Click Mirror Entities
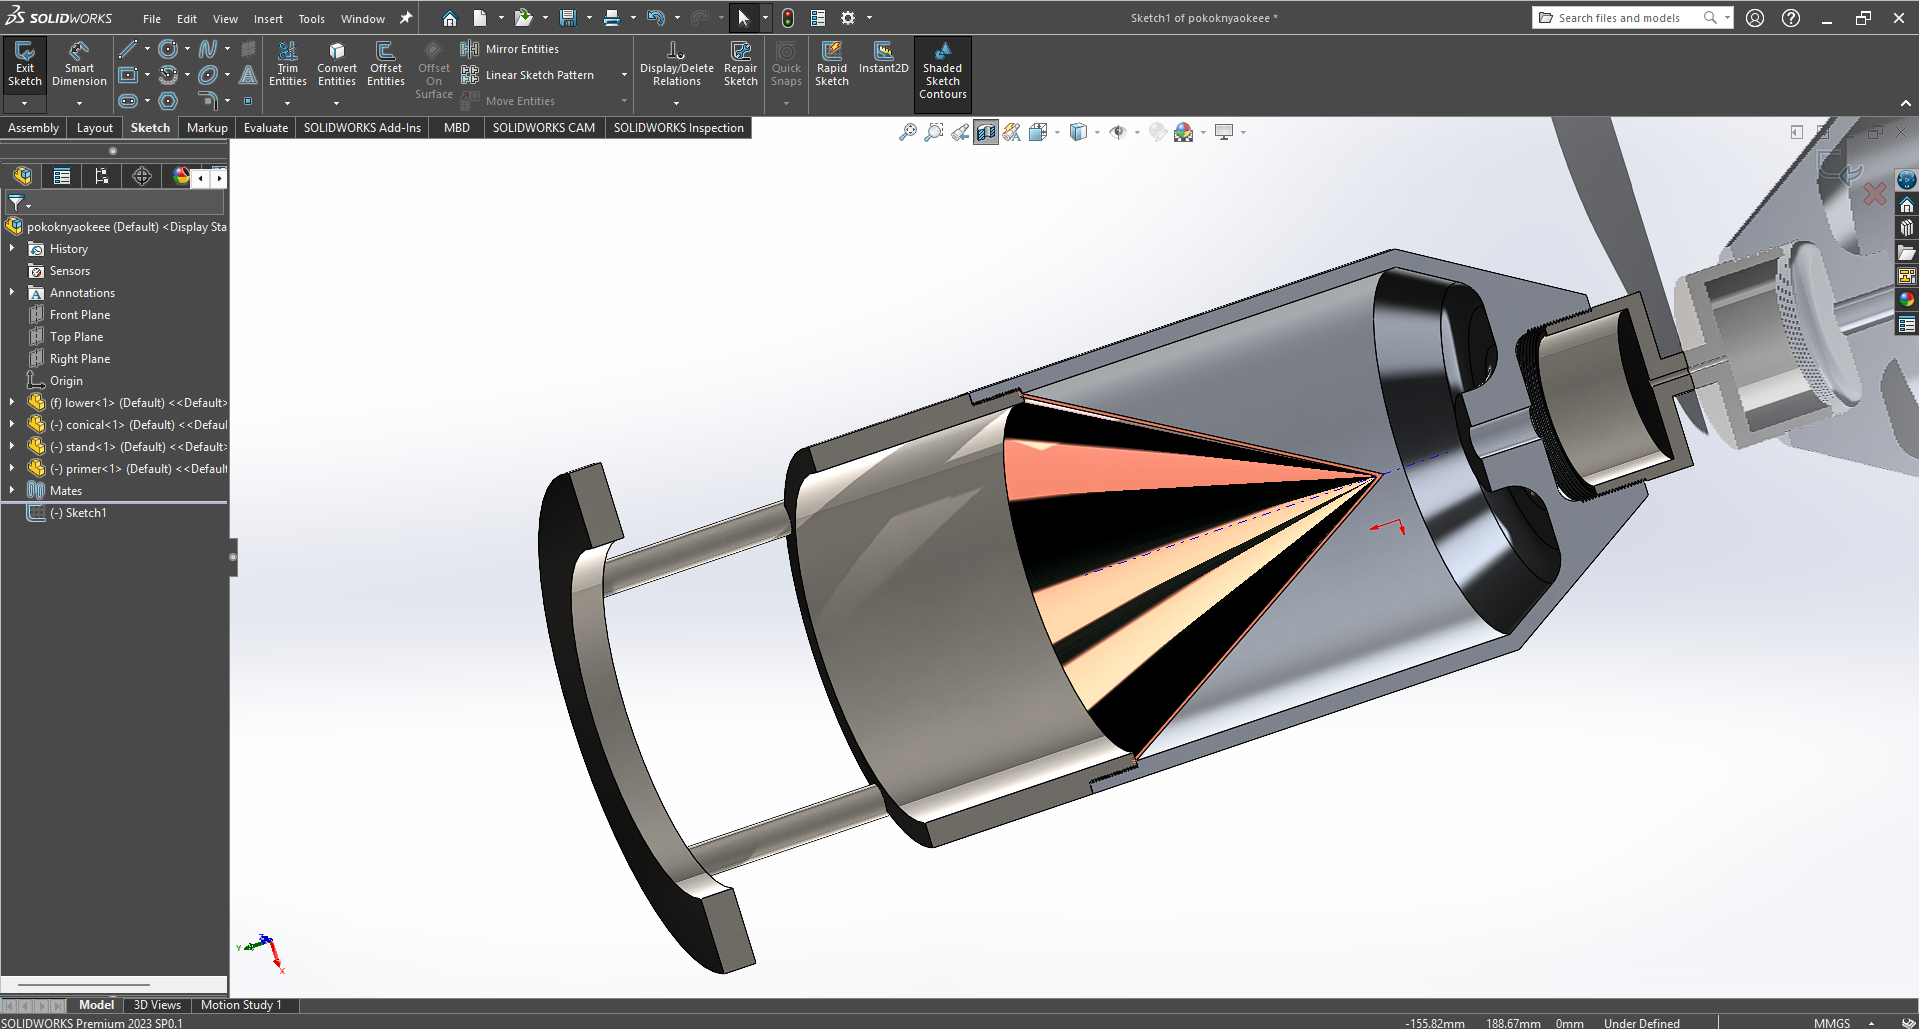Viewport: 1919px width, 1029px height. coord(510,49)
